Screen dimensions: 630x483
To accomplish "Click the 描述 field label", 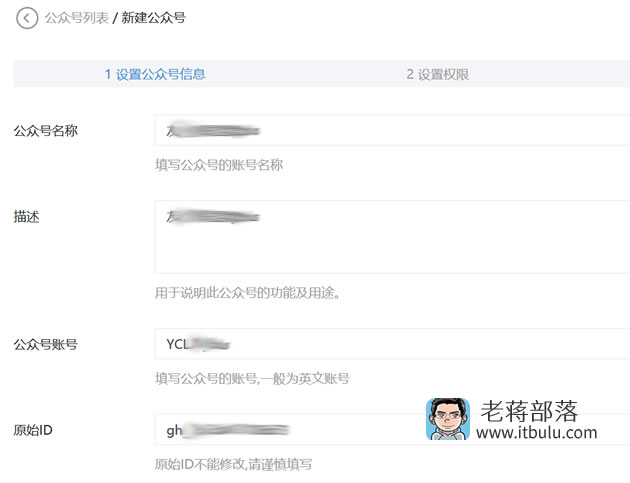I will 26,217.
